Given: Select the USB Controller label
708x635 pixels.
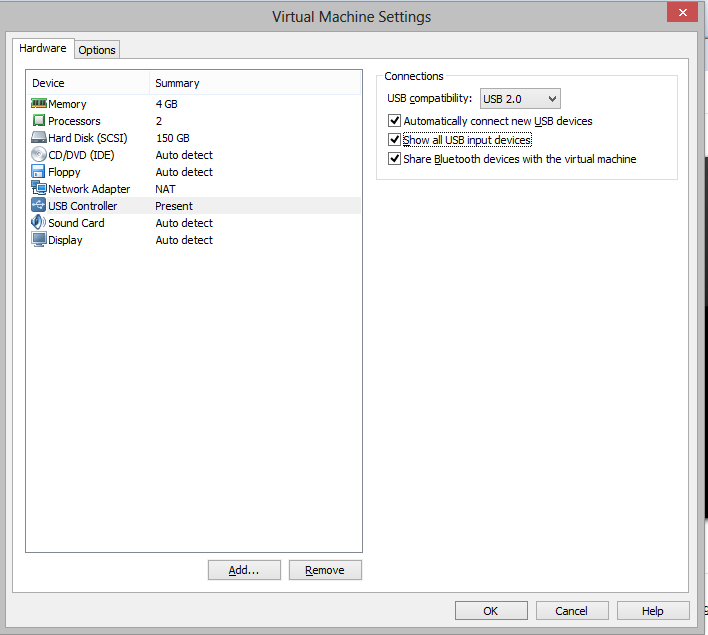Looking at the screenshot, I should 83,206.
